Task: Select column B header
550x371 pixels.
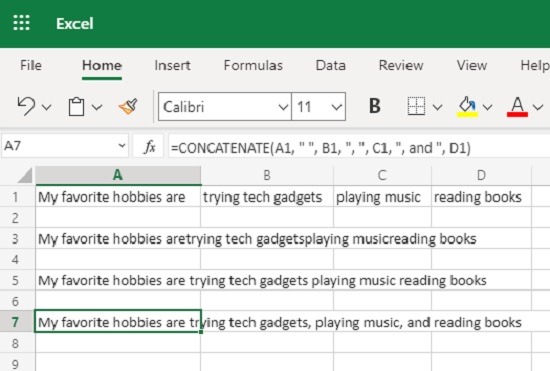Action: point(267,175)
